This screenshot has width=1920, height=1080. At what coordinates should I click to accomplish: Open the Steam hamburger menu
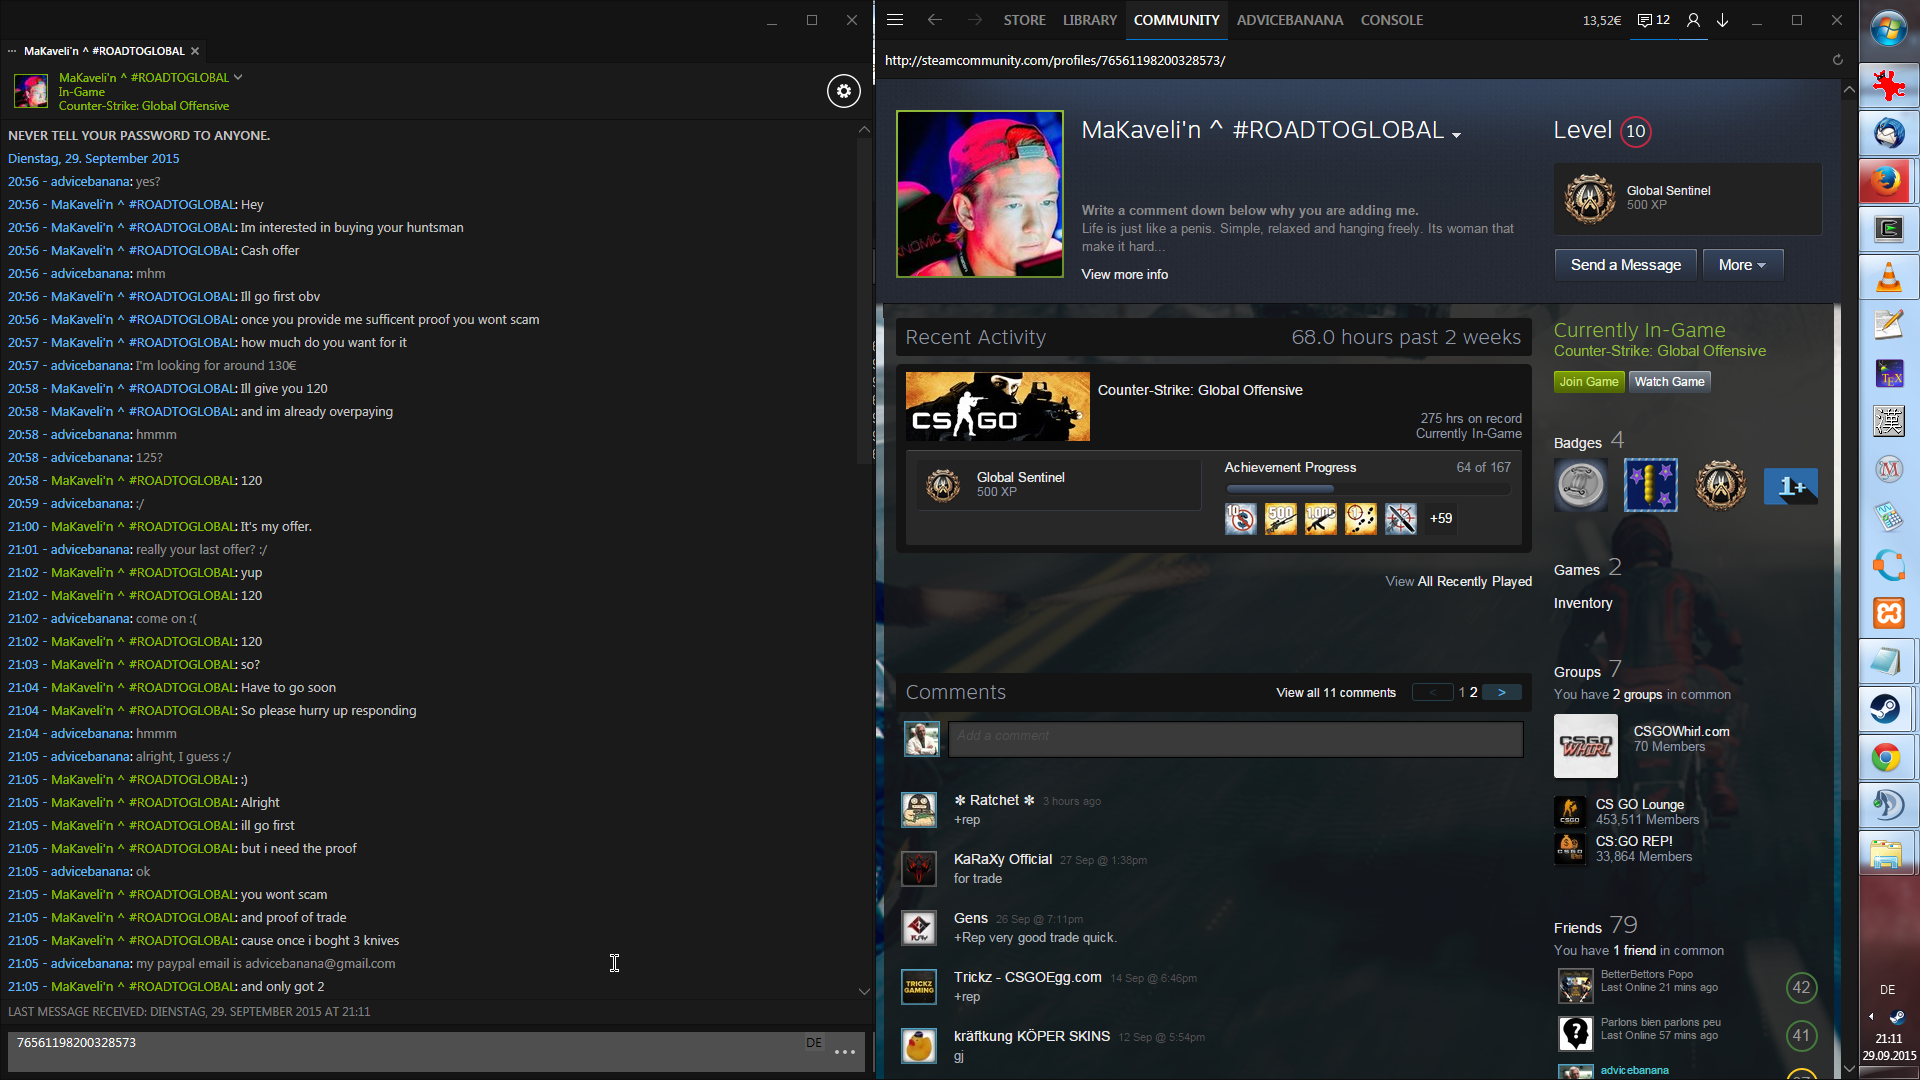(895, 20)
